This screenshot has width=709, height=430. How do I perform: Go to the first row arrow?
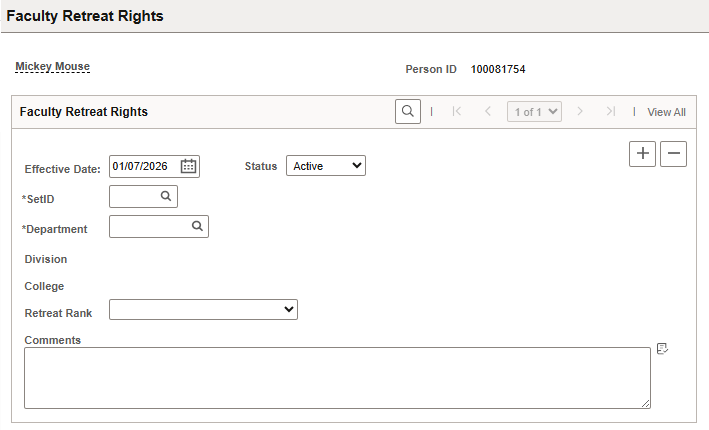click(x=457, y=112)
